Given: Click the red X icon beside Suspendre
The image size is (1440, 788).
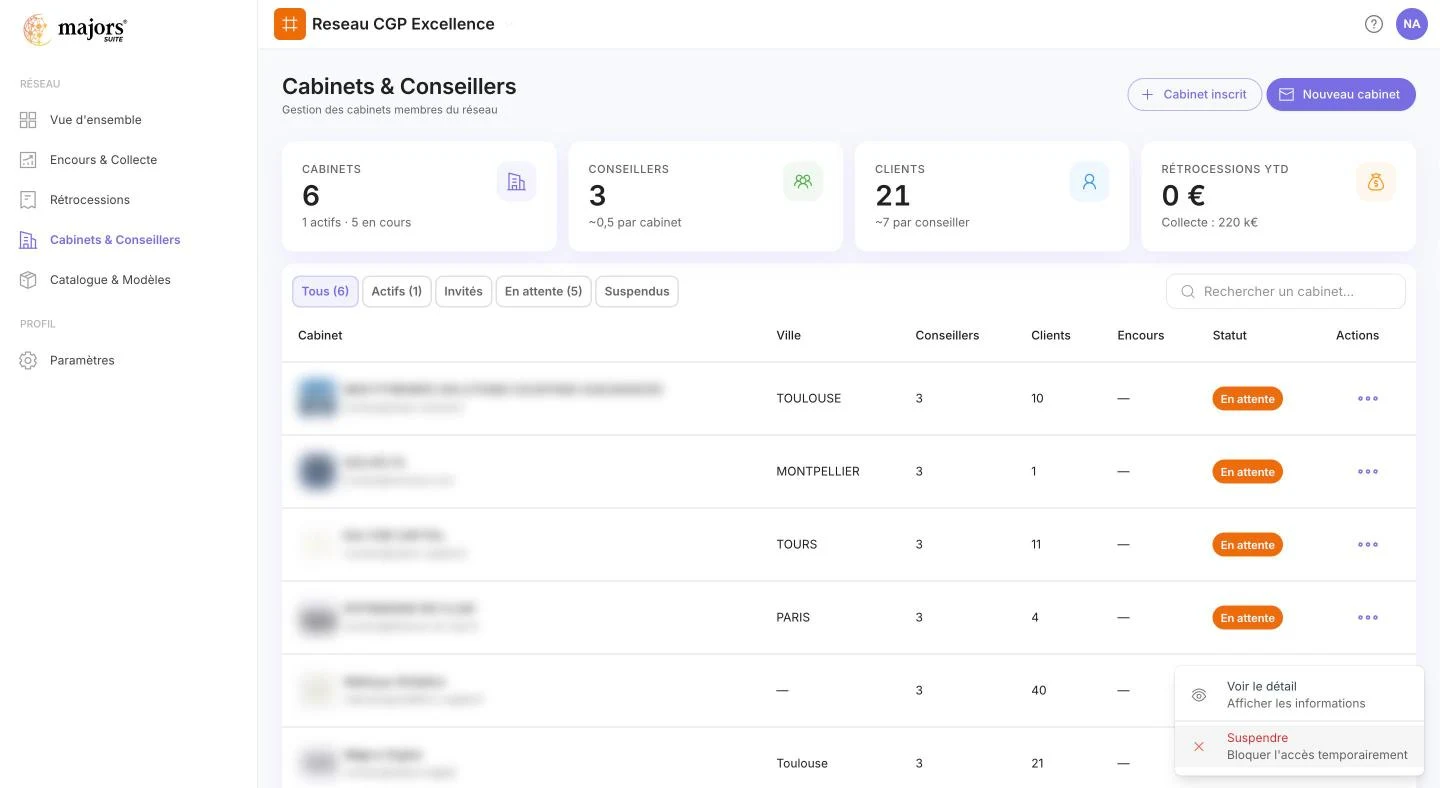Looking at the screenshot, I should (1199, 746).
